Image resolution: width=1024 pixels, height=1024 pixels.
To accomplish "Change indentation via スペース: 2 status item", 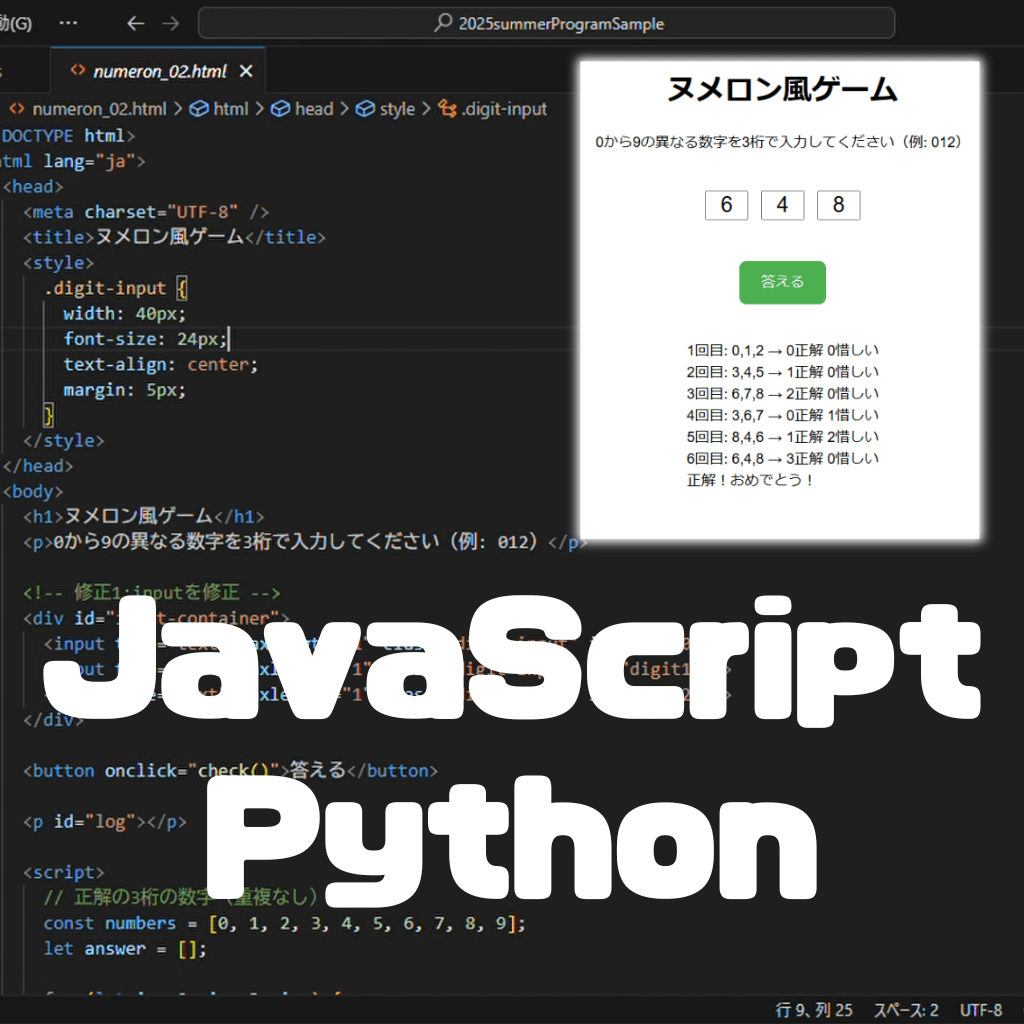I will (906, 1010).
